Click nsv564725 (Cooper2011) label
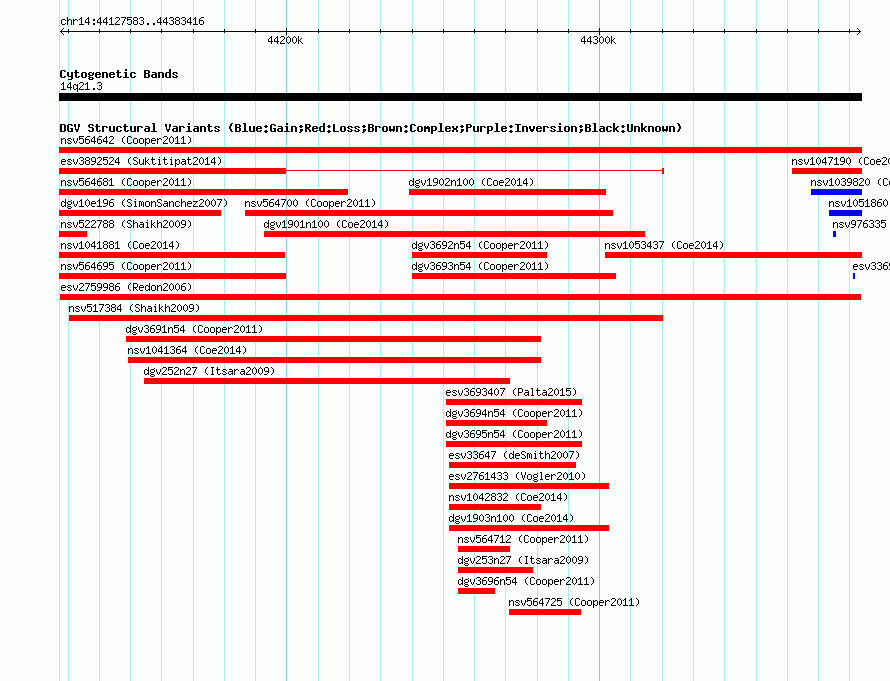The image size is (890, 681). (574, 602)
